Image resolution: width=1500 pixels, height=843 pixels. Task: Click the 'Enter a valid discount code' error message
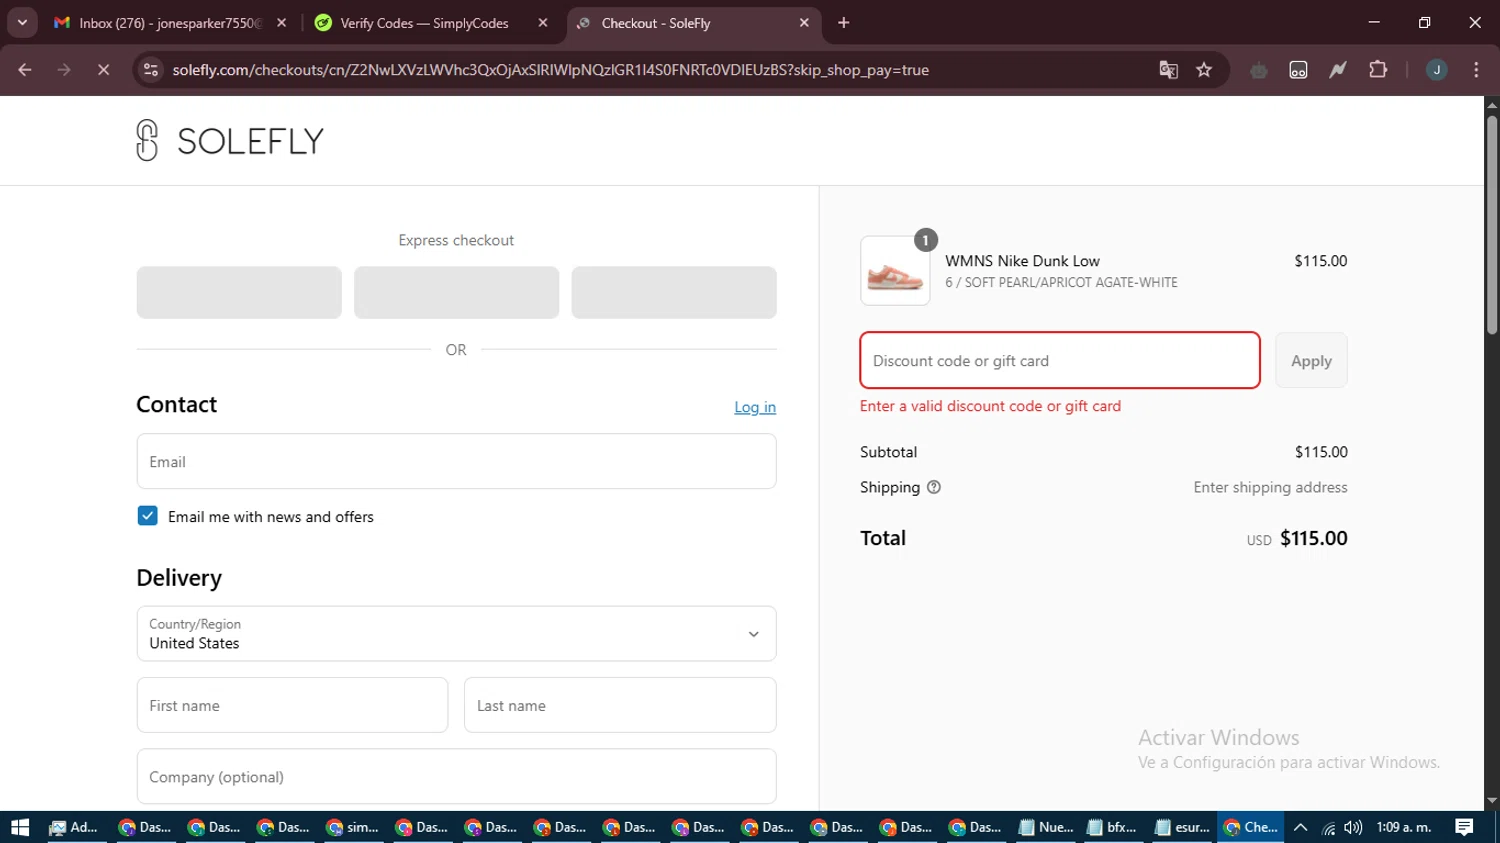pyautogui.click(x=990, y=406)
